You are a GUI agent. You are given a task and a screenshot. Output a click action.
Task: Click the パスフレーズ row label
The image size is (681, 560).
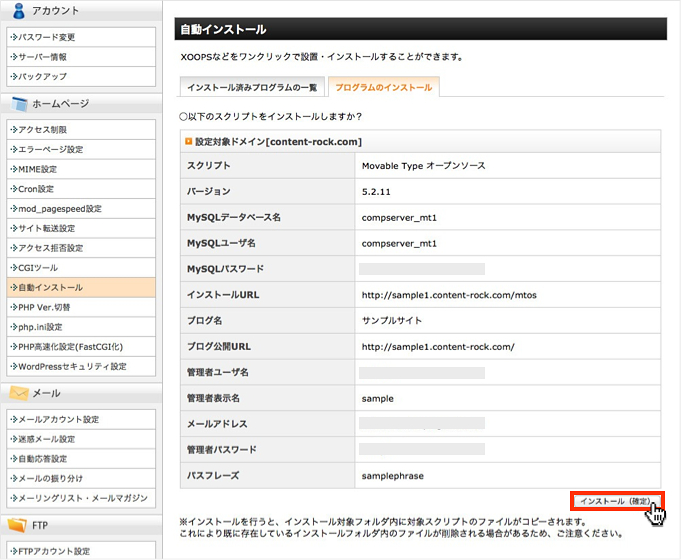coord(213,476)
